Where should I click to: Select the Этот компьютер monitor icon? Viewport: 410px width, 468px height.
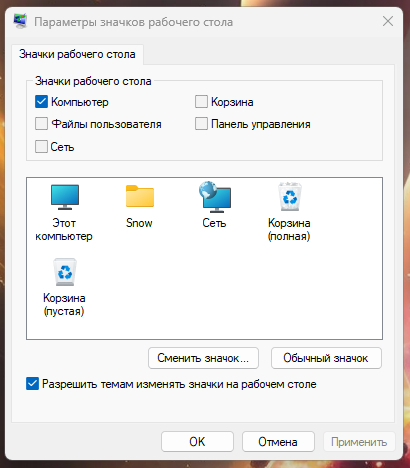click(x=65, y=197)
